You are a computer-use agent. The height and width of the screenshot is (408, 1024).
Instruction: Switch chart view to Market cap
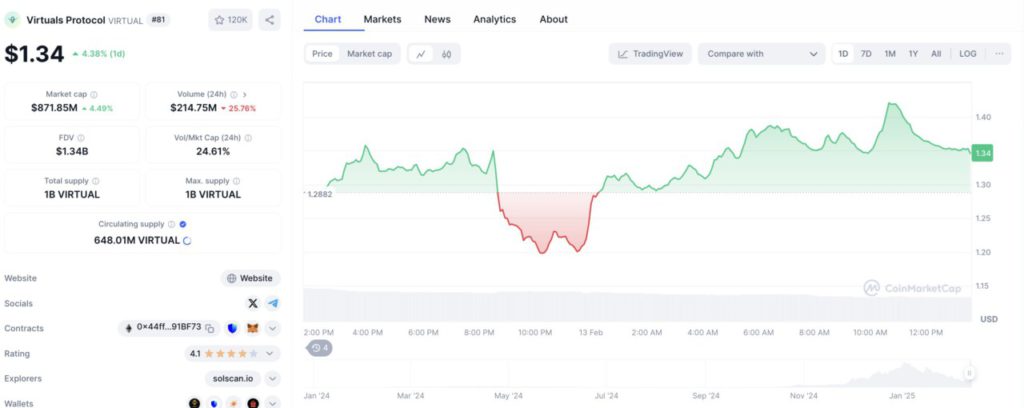click(370, 54)
